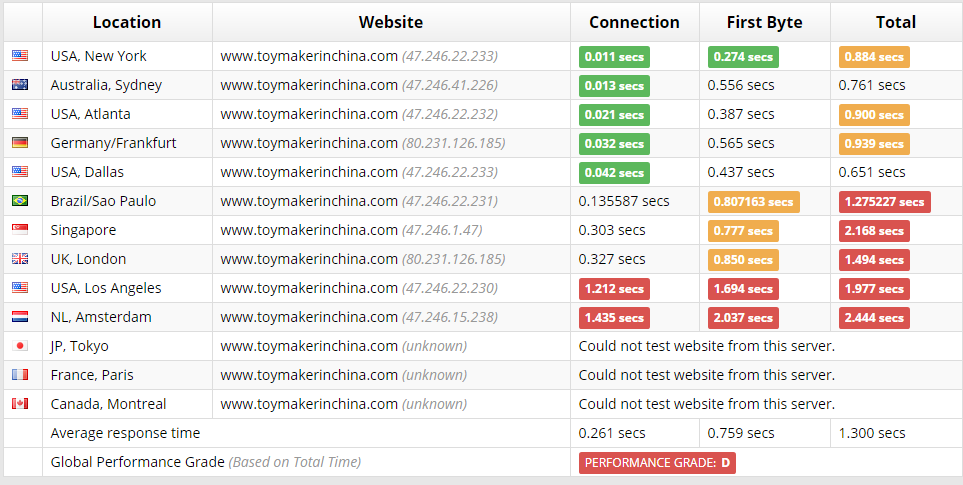Click the red 2.168 secs Singapore total badge
This screenshot has height=485, width=963.
pyautogui.click(x=874, y=231)
